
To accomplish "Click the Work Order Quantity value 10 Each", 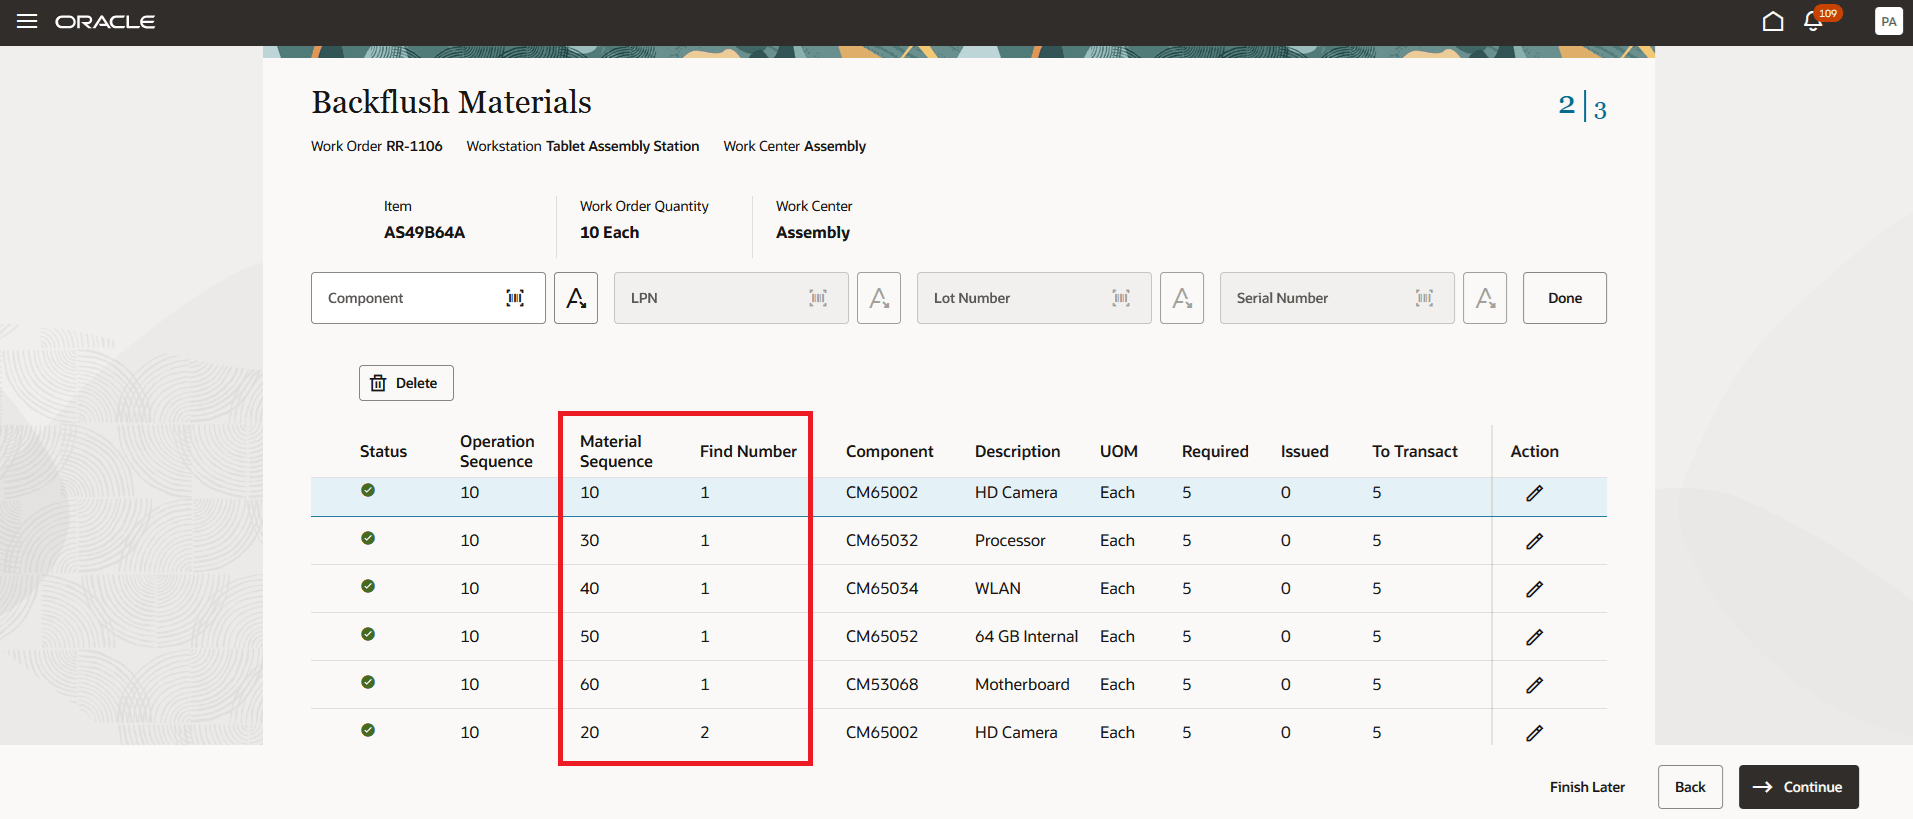I will click(x=609, y=232).
